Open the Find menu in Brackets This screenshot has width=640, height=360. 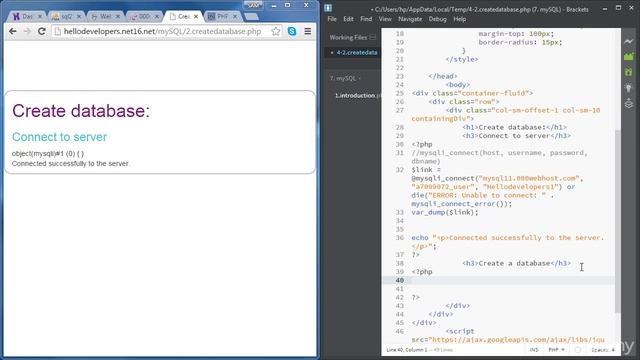click(x=366, y=19)
